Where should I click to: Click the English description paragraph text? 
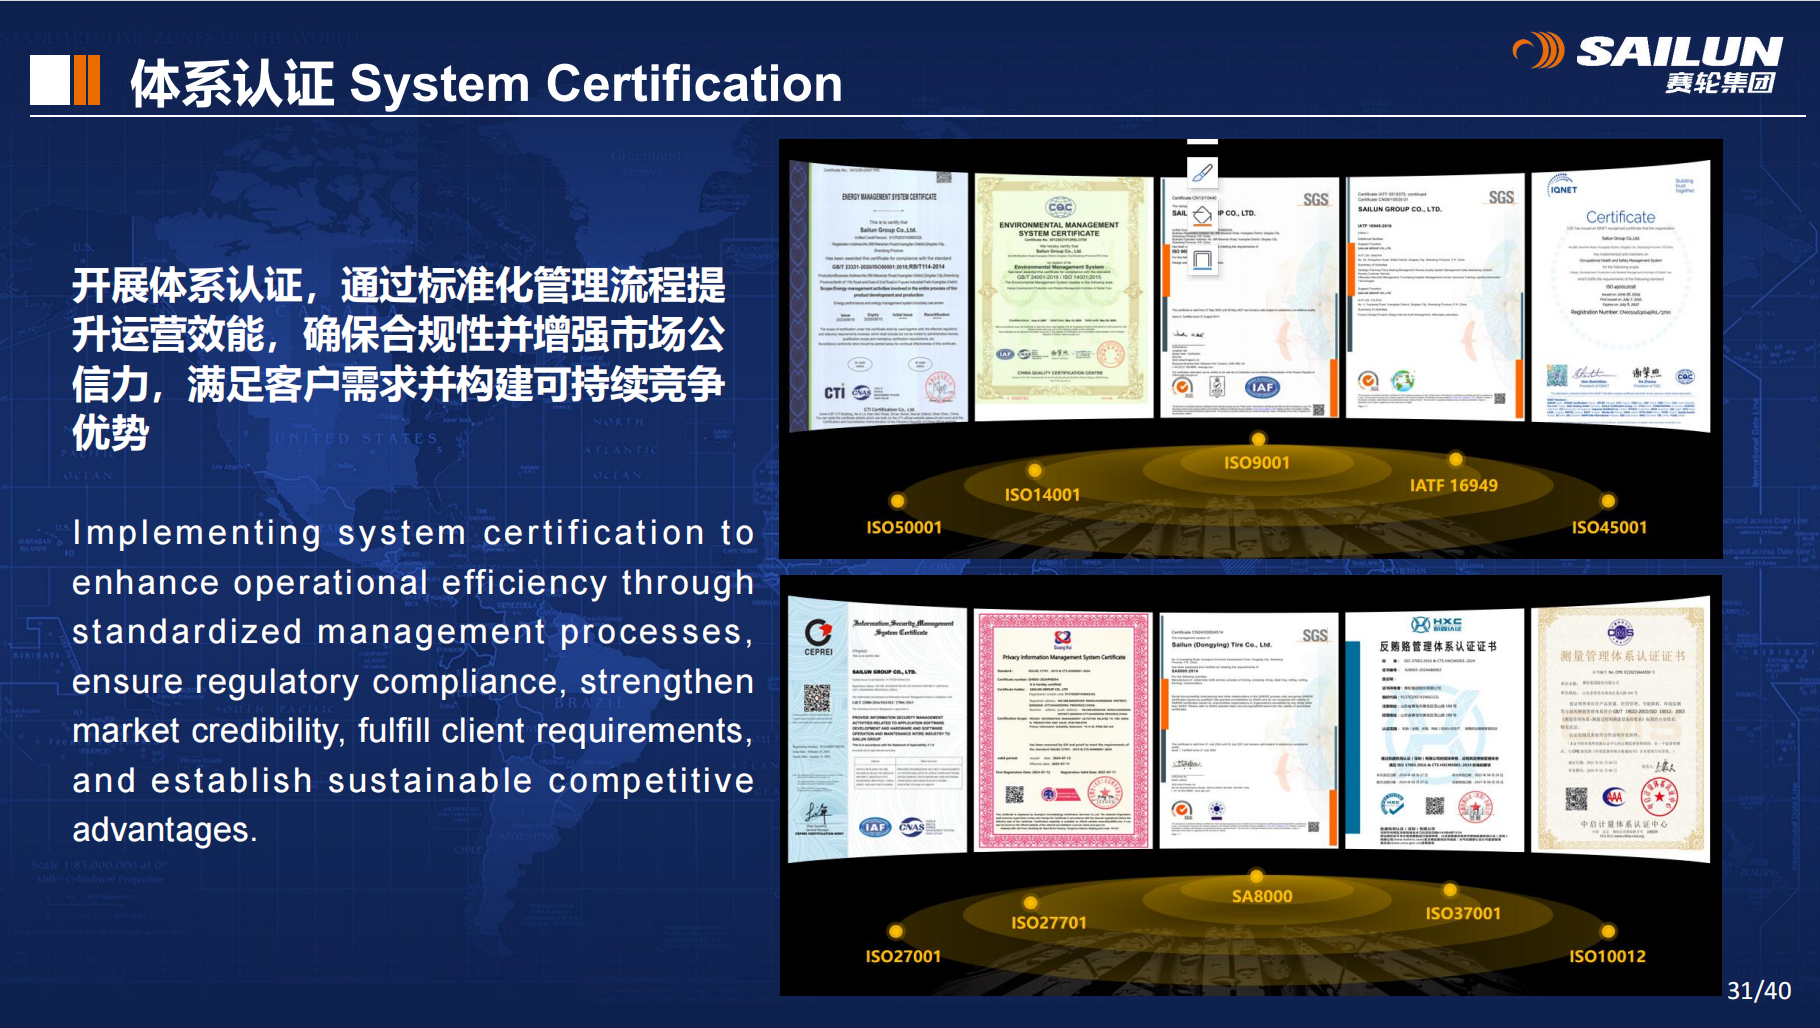[412, 681]
